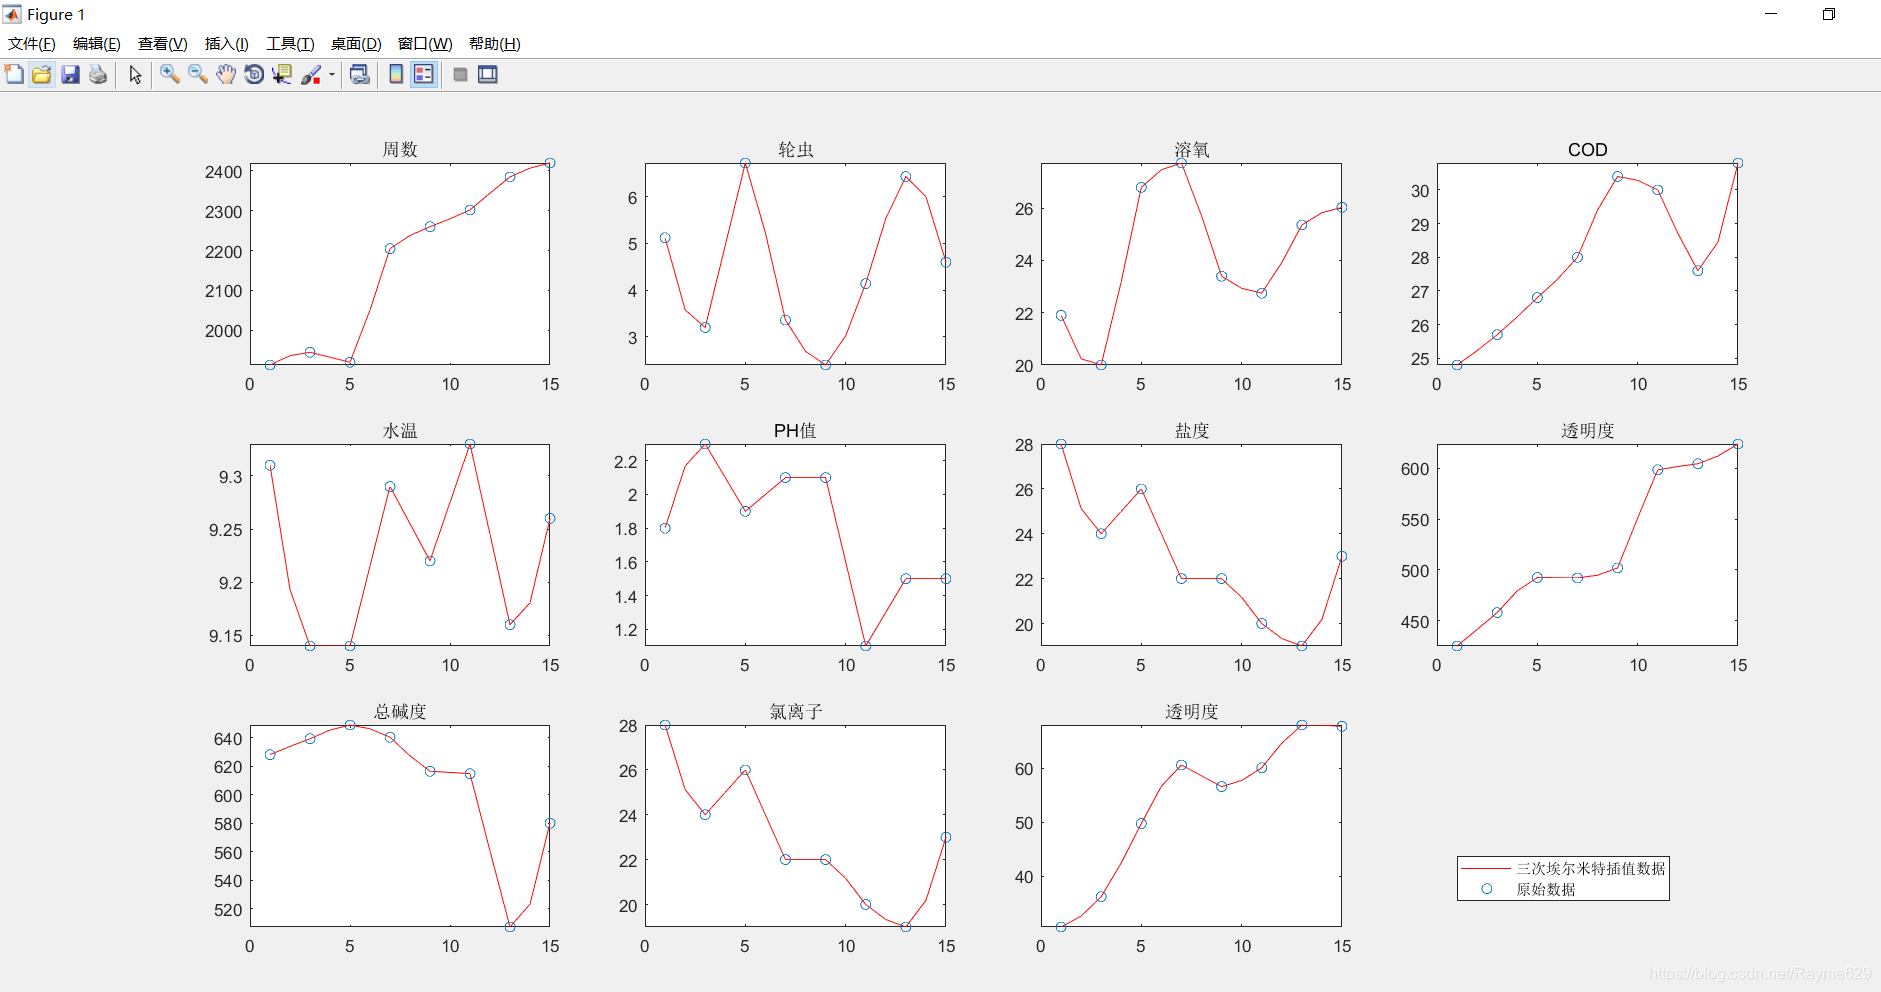Open the 工具(T) menu

290,44
